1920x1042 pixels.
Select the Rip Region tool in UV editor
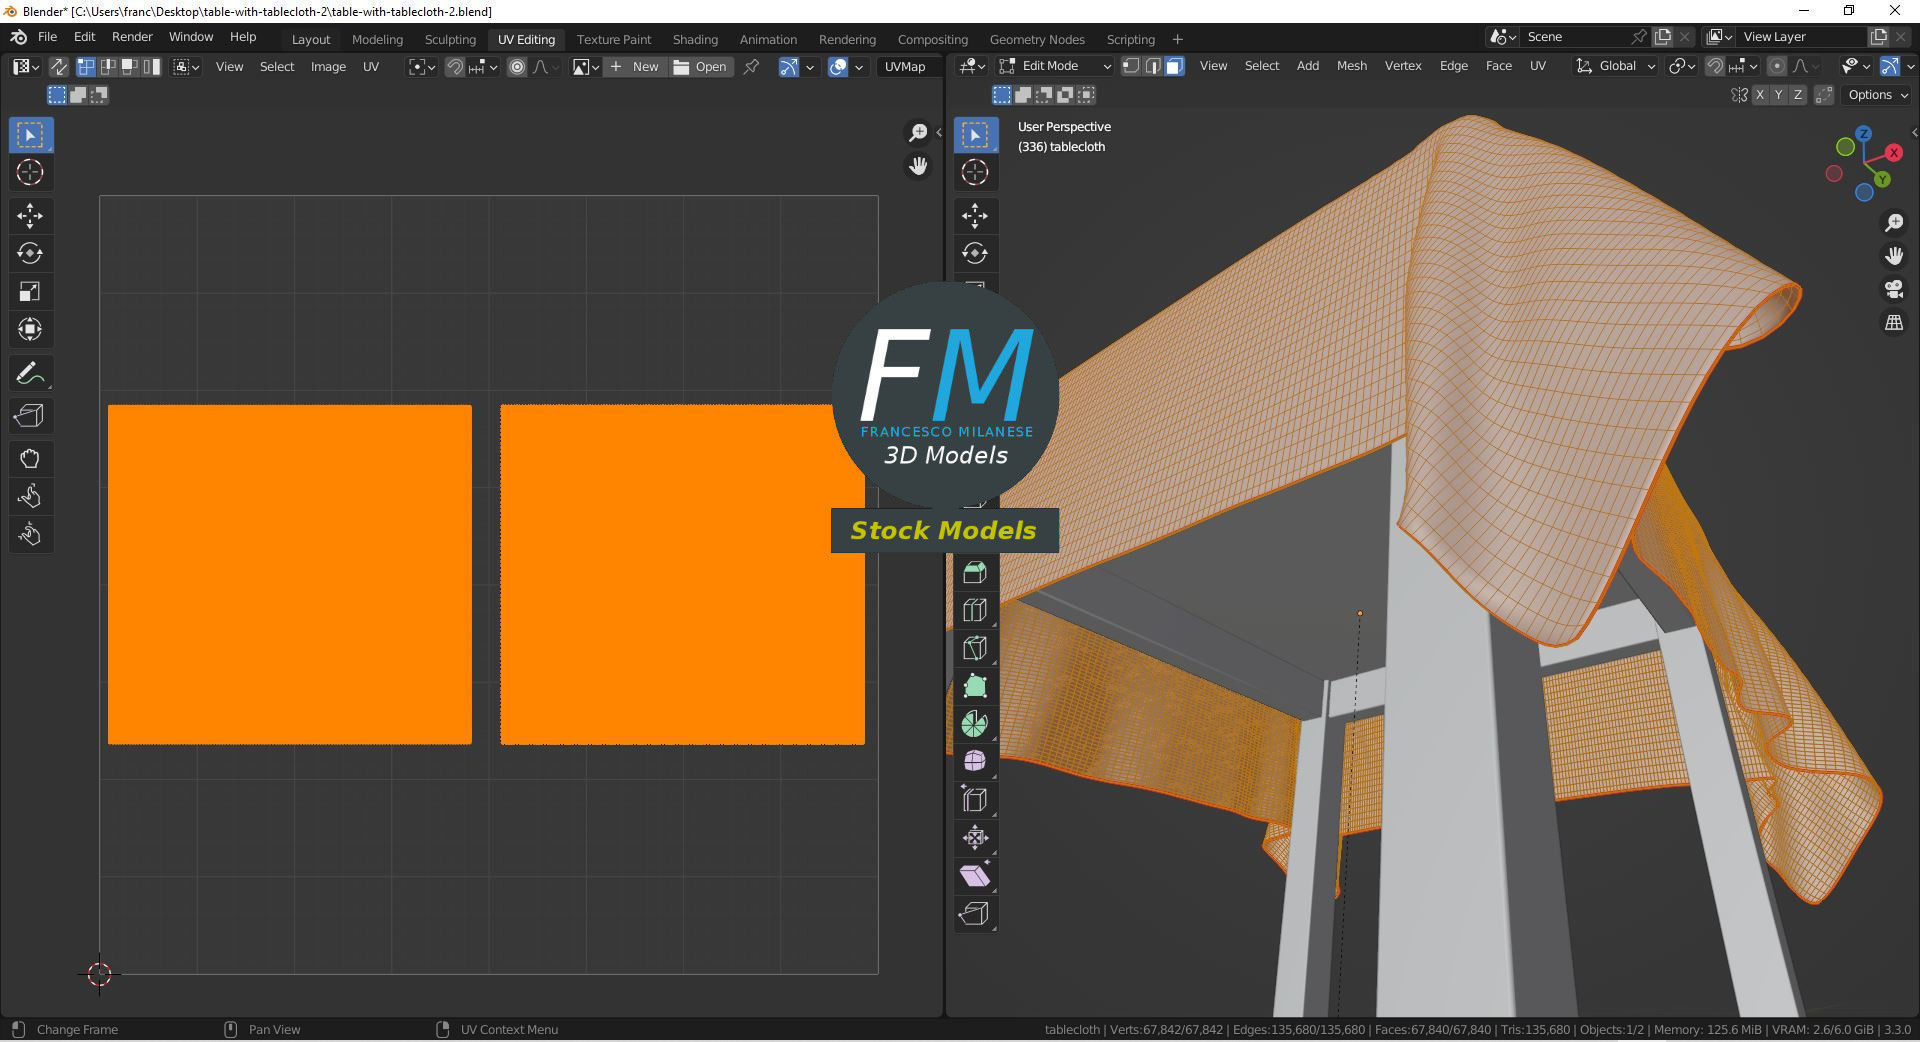coord(30,416)
